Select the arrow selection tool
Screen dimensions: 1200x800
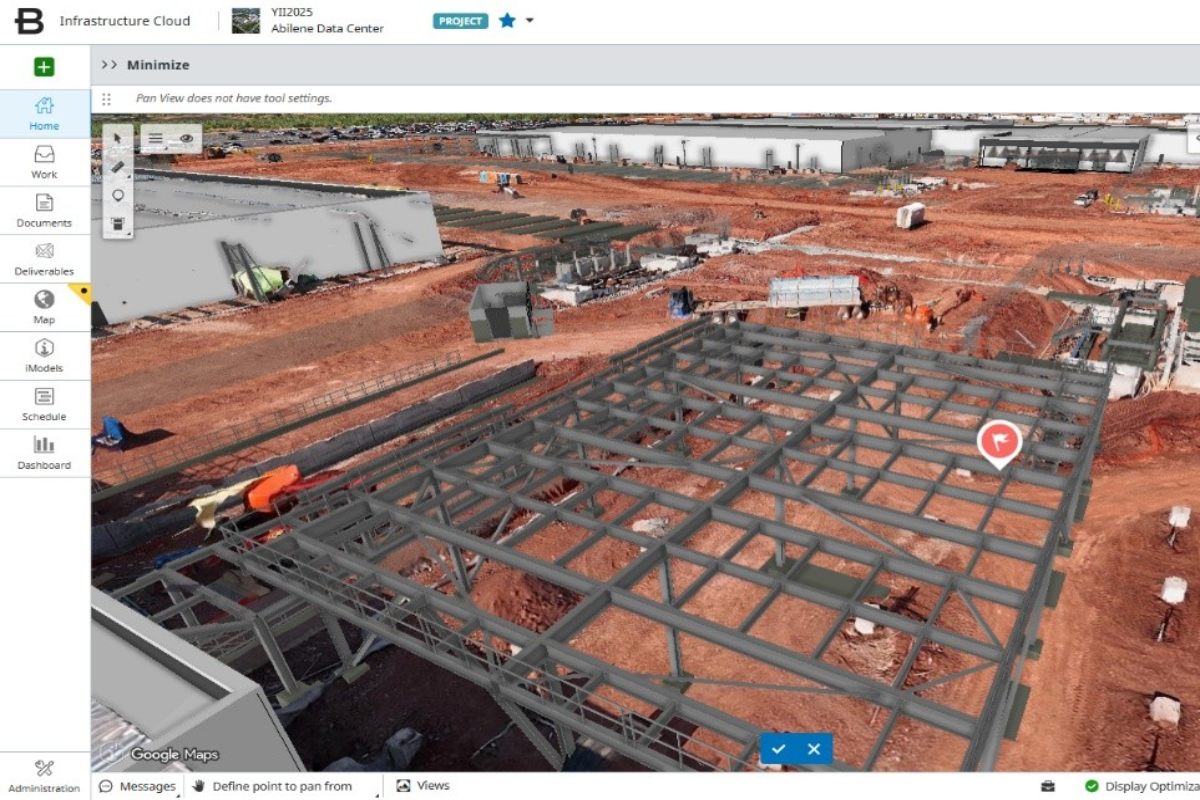click(118, 138)
